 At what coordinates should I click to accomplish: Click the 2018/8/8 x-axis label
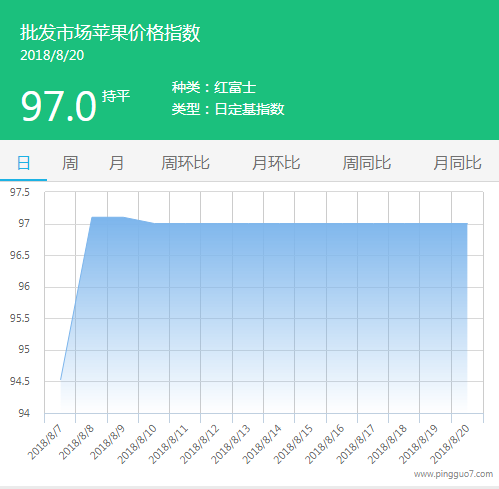click(77, 443)
